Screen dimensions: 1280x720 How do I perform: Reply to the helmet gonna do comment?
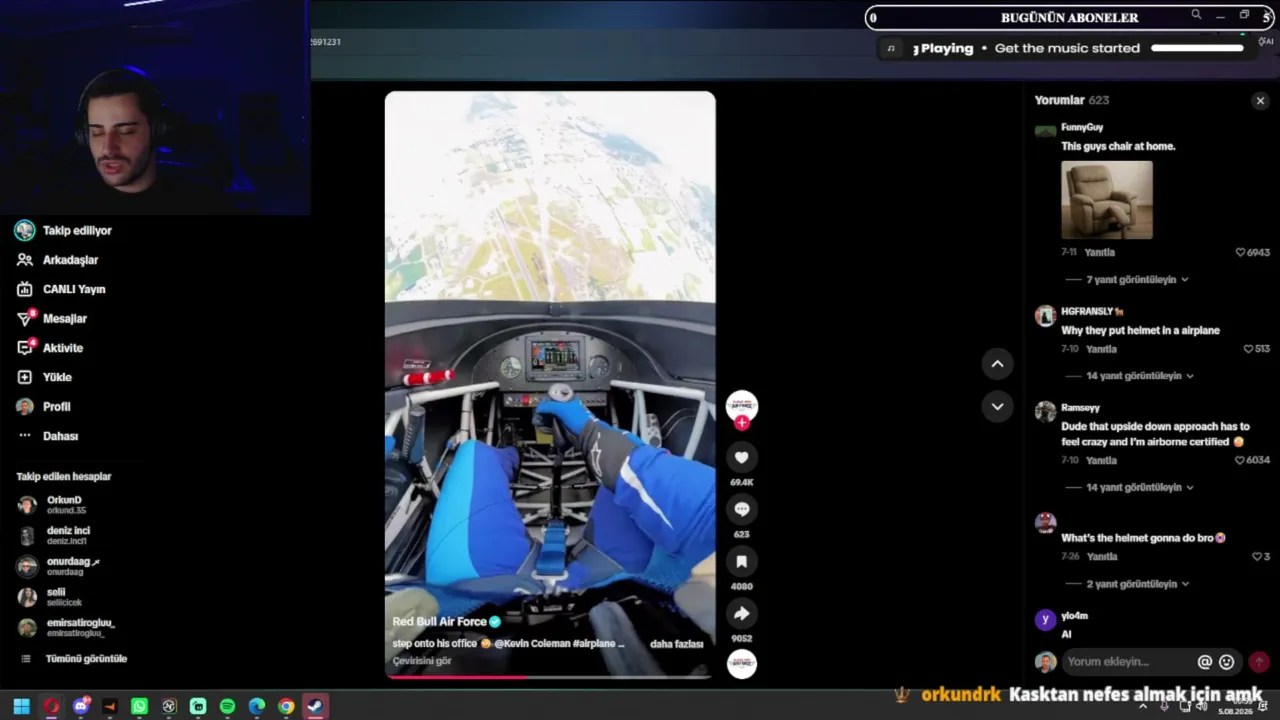[1102, 557]
